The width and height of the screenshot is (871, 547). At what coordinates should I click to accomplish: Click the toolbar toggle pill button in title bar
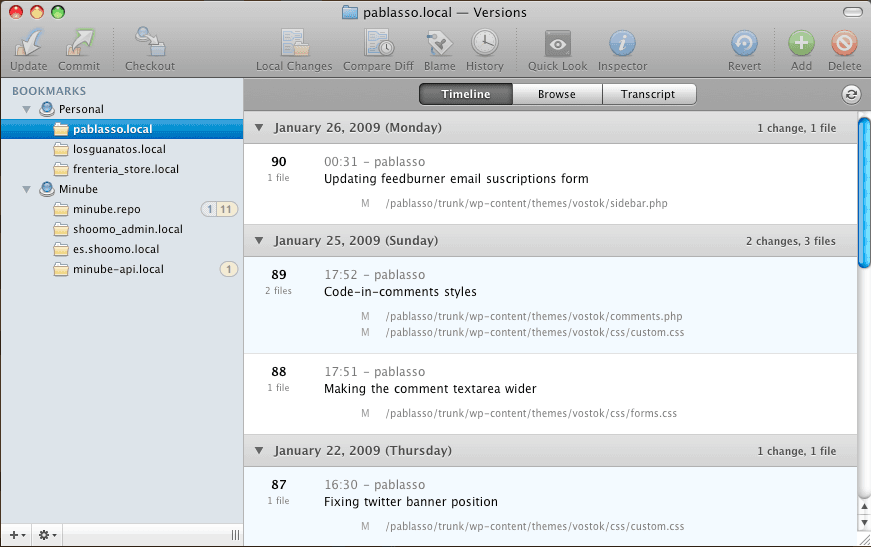tap(853, 12)
